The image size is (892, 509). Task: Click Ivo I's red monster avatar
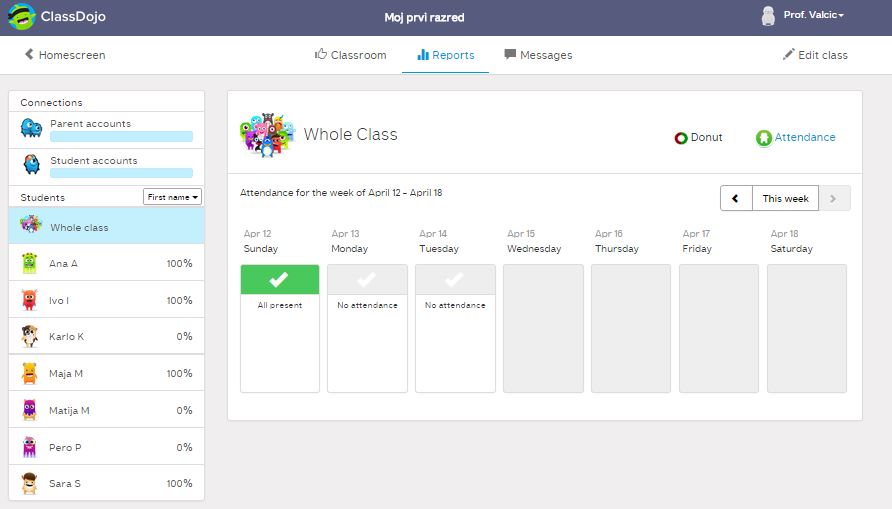pos(31,300)
